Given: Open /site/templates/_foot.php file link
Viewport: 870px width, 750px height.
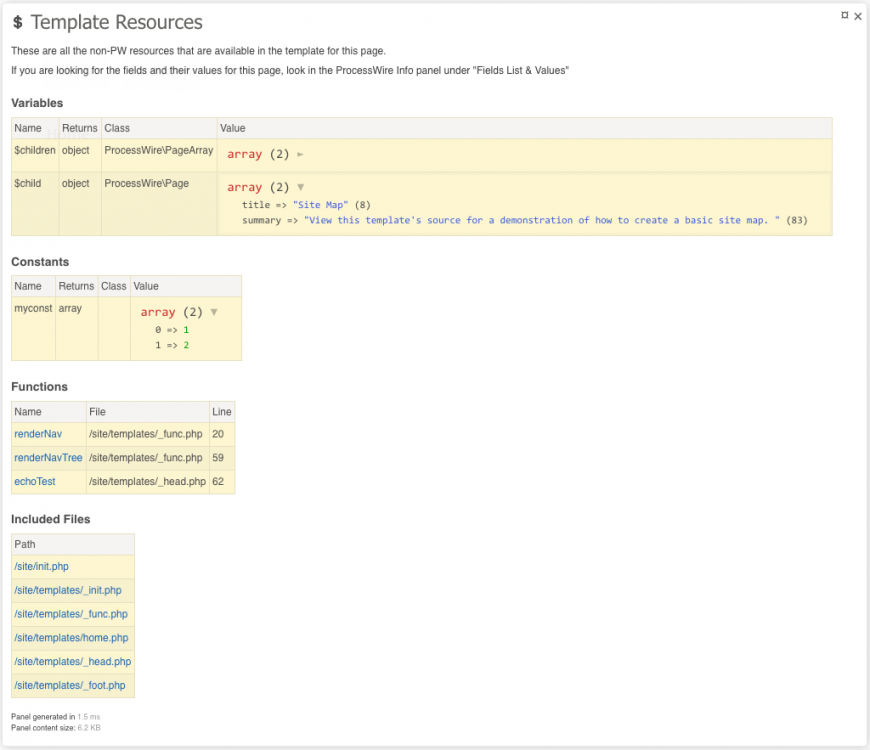Looking at the screenshot, I should pos(70,686).
